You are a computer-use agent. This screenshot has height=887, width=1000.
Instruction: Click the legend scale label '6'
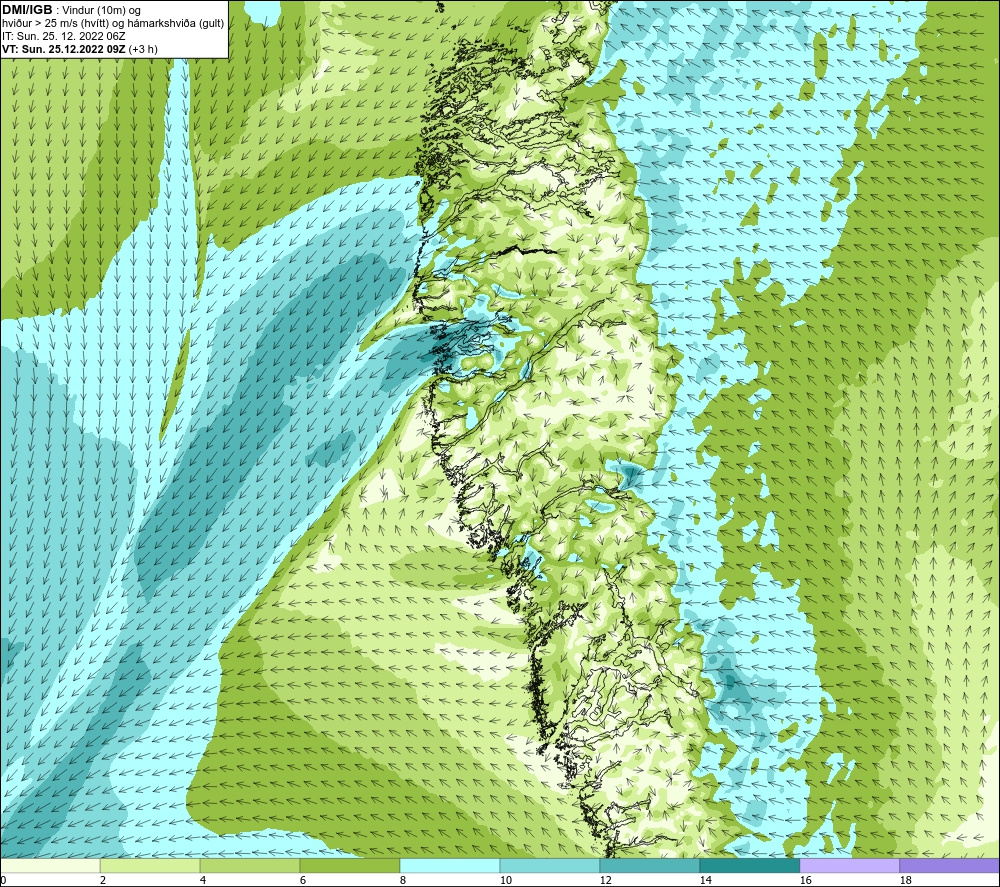click(302, 880)
